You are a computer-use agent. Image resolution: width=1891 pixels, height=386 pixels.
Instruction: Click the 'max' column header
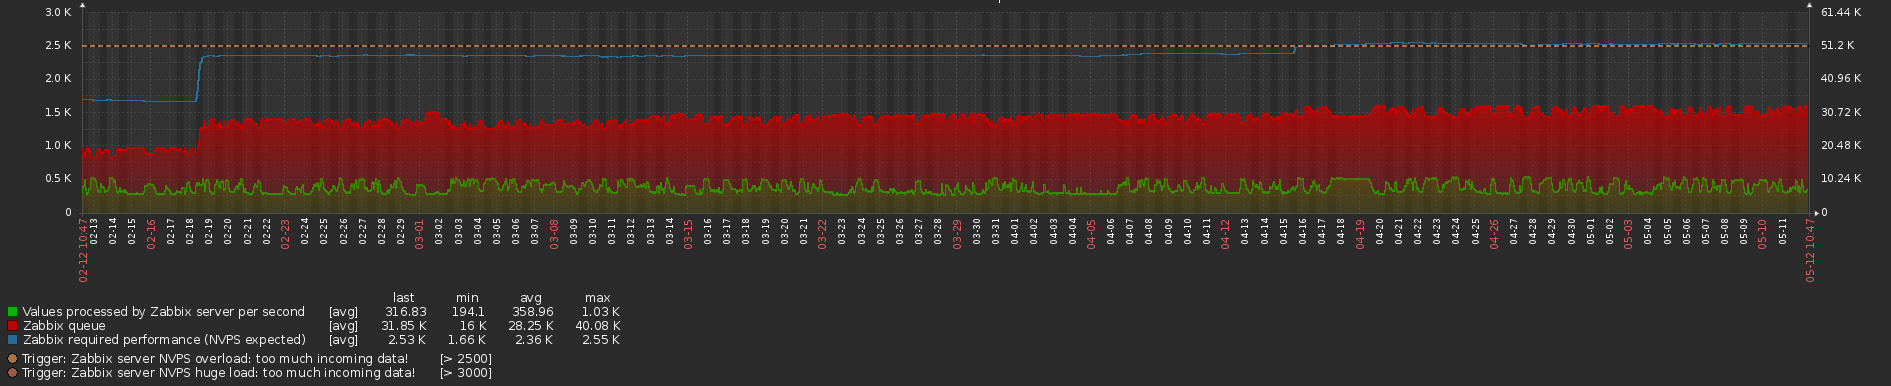(x=598, y=298)
